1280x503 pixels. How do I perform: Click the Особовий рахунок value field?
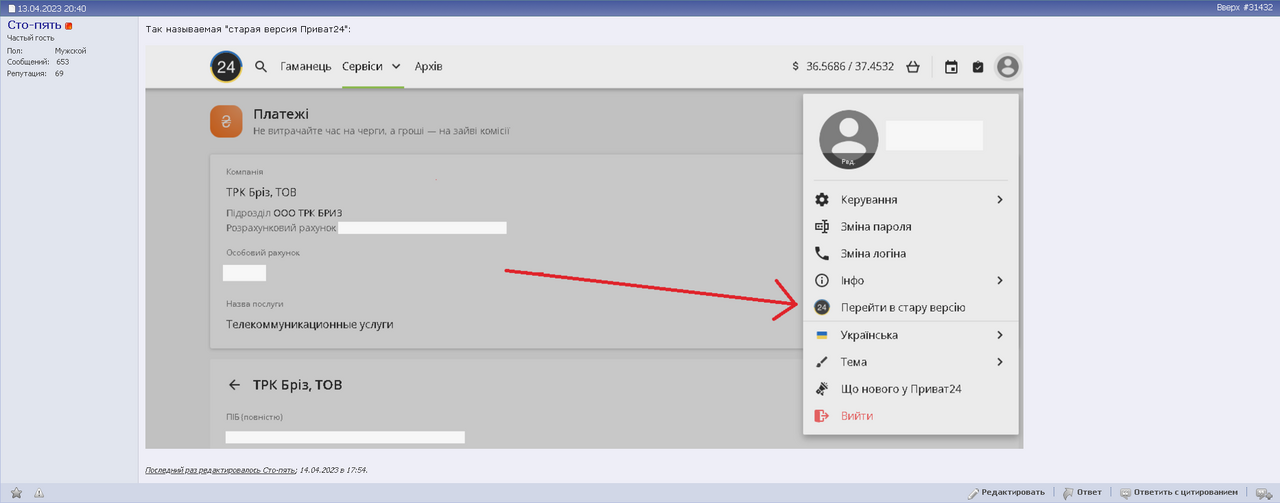coord(244,272)
